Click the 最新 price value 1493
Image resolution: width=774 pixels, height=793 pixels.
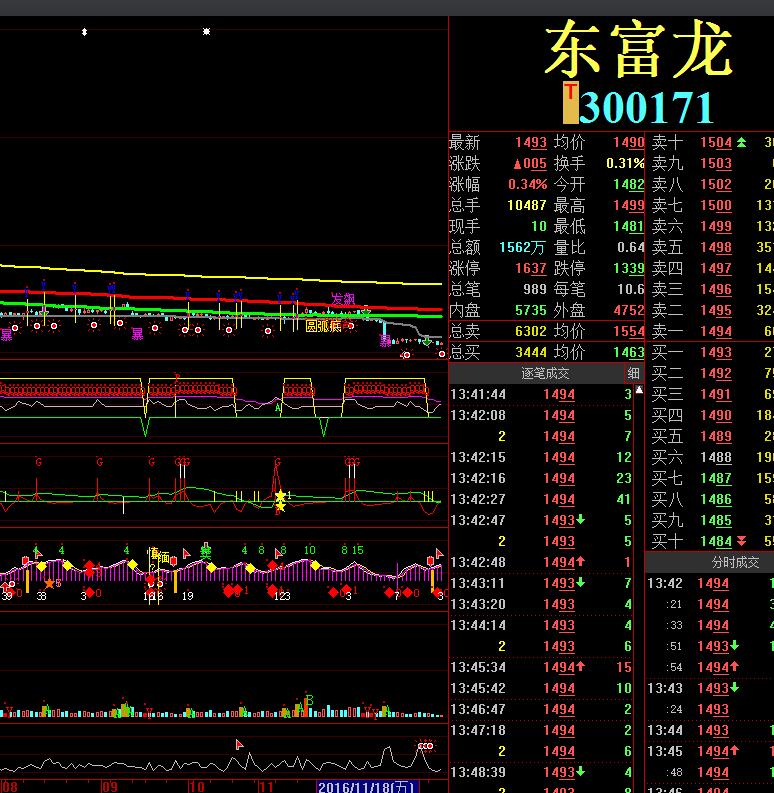click(x=531, y=142)
